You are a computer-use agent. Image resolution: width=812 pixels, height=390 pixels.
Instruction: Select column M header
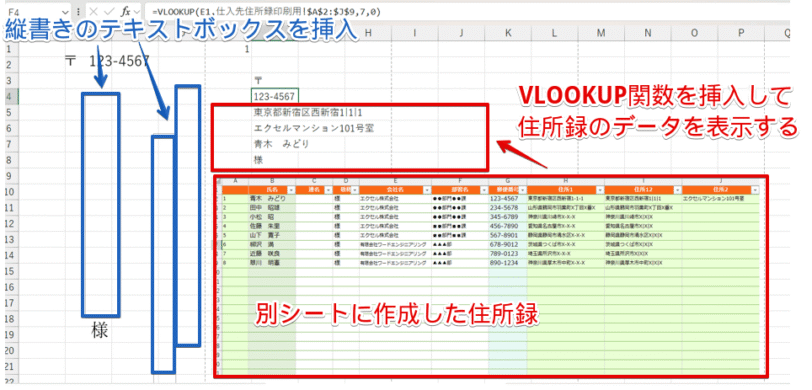pos(601,33)
